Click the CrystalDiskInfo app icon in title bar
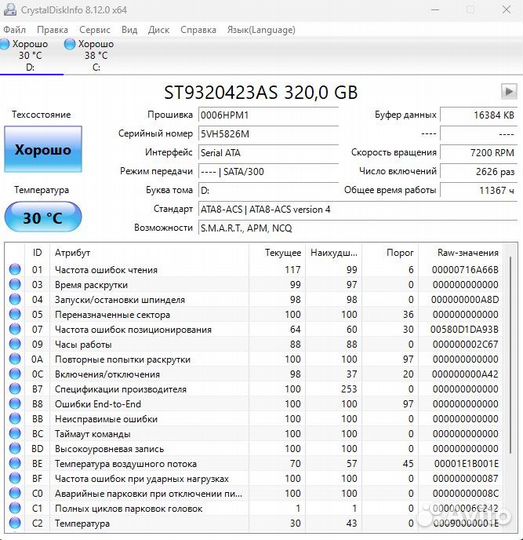Viewport: 523px width, 540px height. point(10,10)
